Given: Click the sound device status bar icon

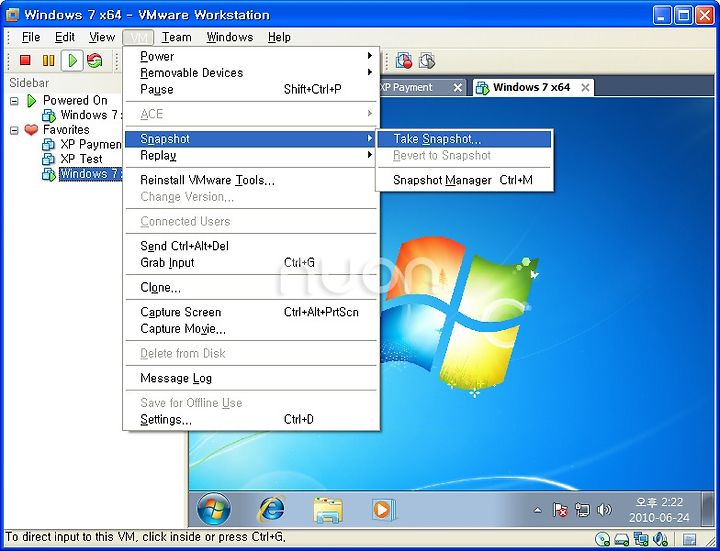Looking at the screenshot, I should click(660, 539).
